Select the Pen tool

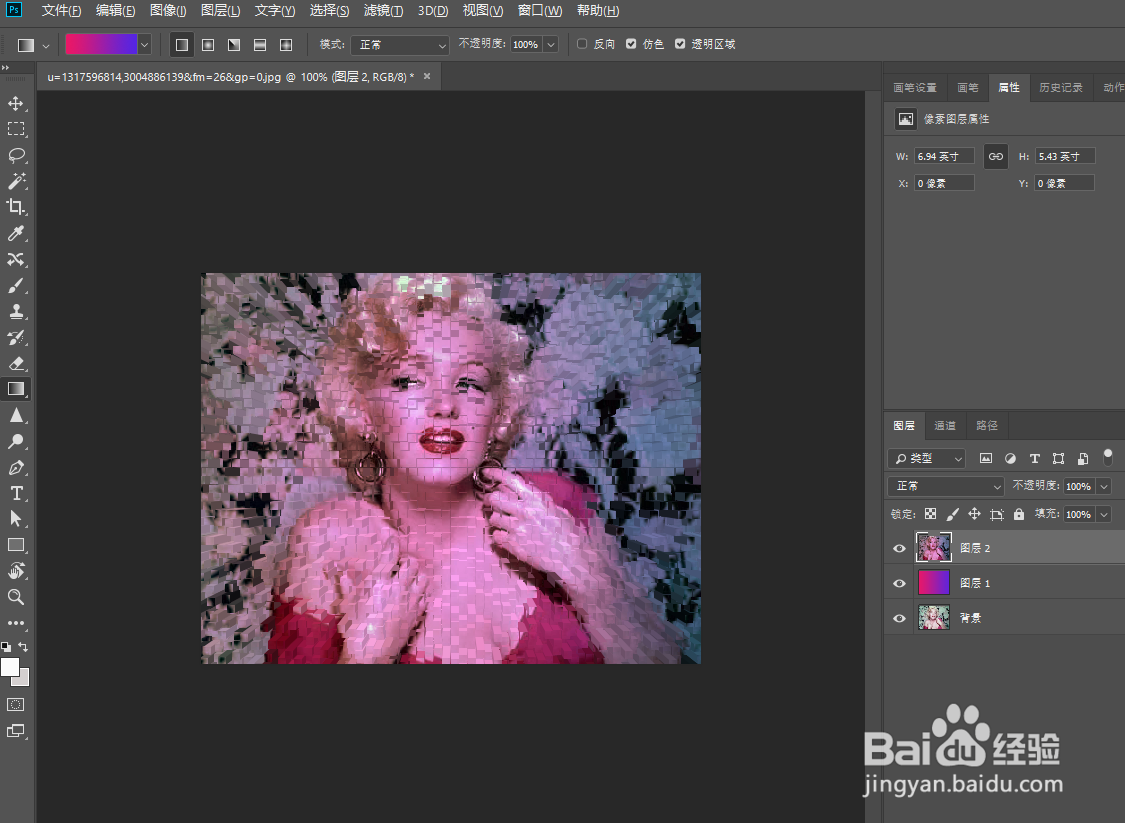16,468
